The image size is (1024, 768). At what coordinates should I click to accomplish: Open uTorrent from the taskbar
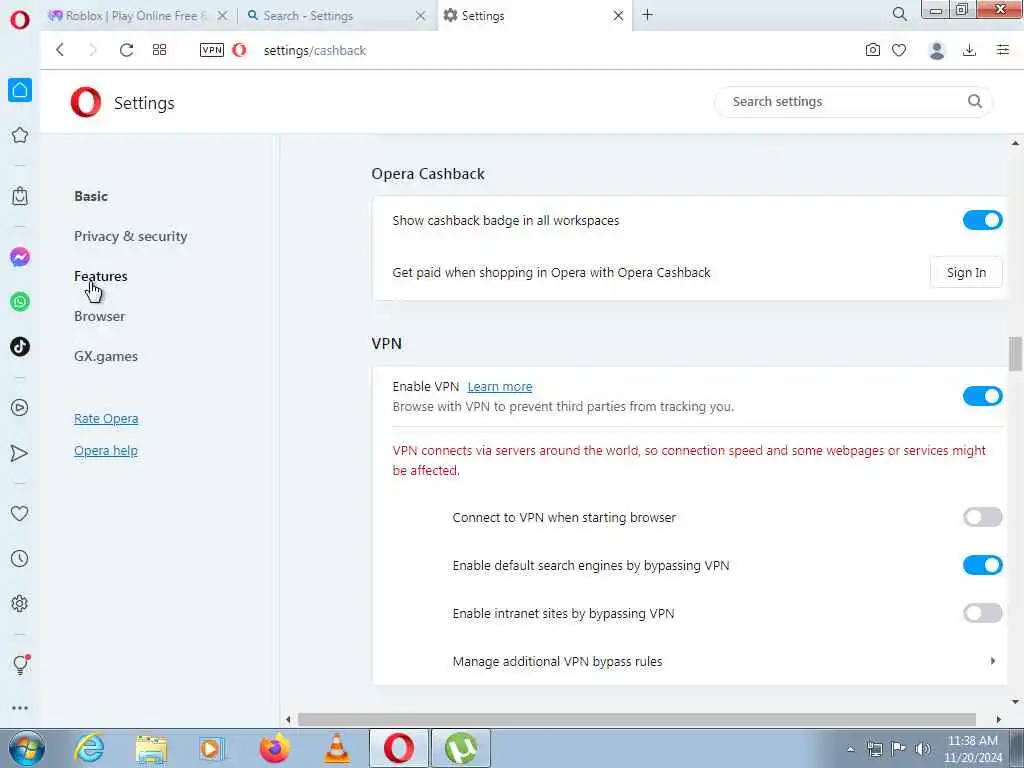[461, 748]
